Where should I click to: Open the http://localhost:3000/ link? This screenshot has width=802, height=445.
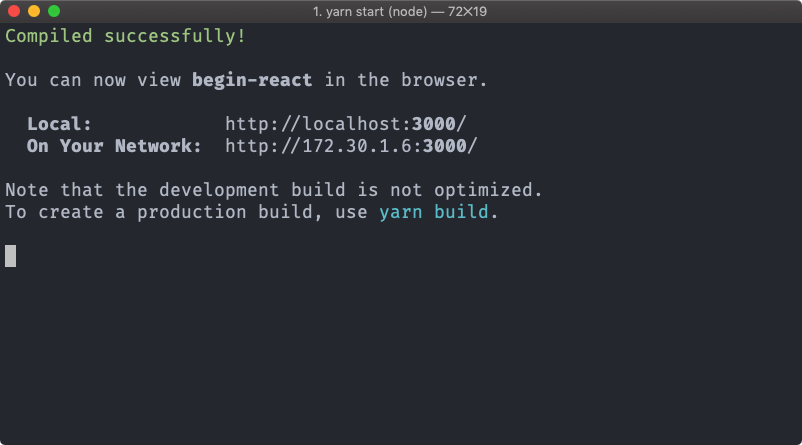(x=346, y=124)
